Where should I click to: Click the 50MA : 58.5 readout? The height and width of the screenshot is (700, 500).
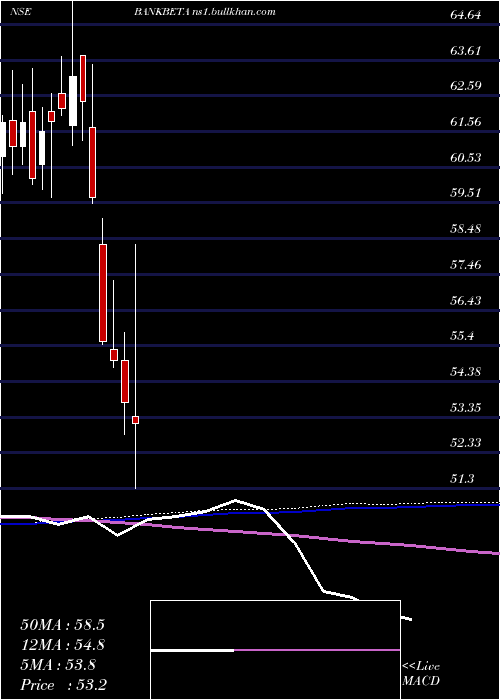[62, 625]
